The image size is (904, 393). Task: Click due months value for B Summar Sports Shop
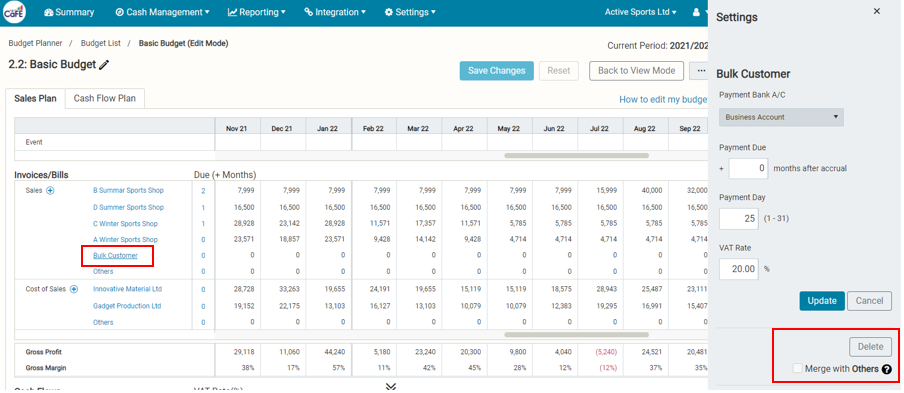[x=203, y=191]
